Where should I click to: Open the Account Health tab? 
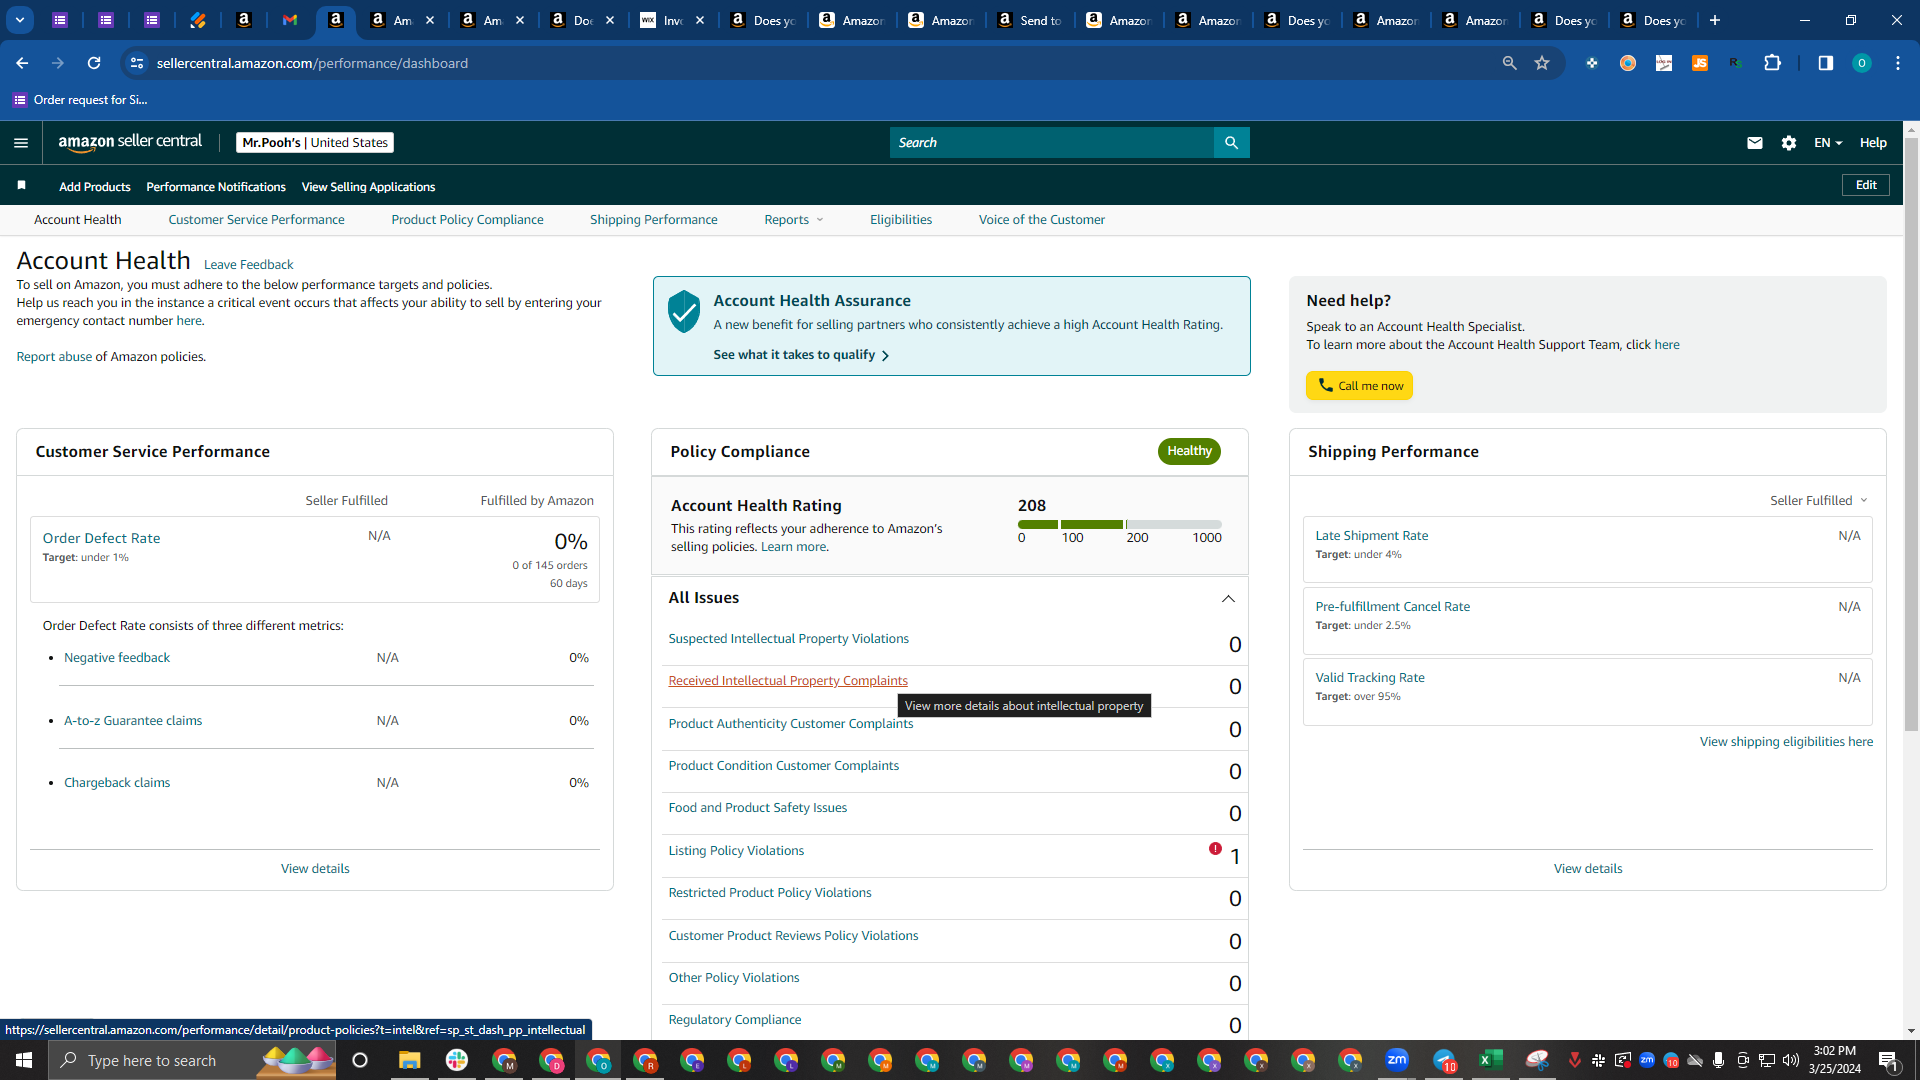78,220
